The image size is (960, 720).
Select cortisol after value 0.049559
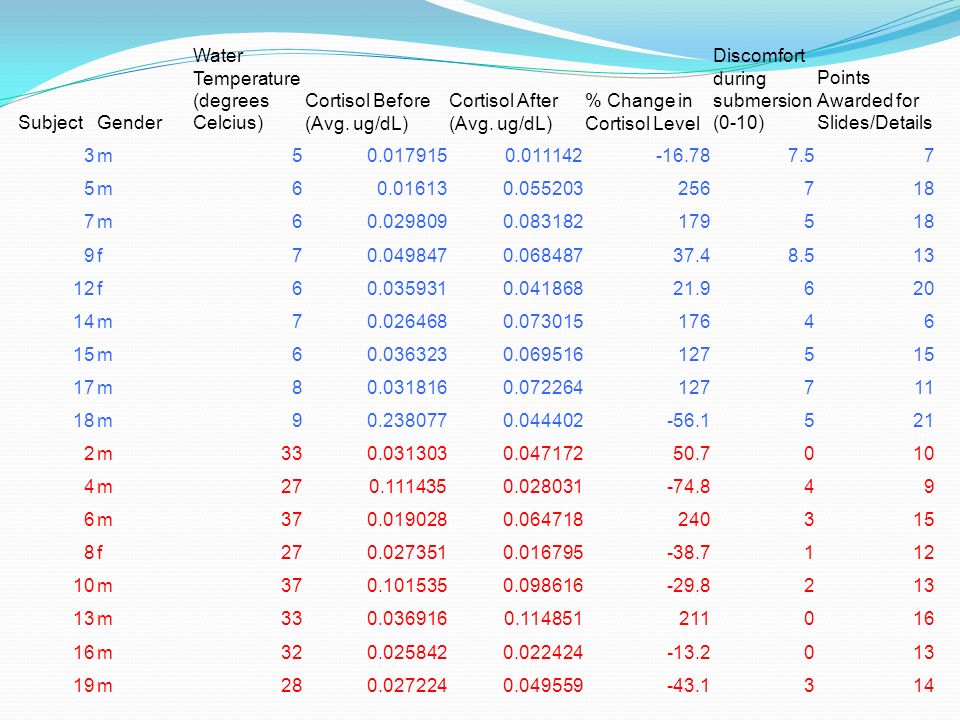543,686
